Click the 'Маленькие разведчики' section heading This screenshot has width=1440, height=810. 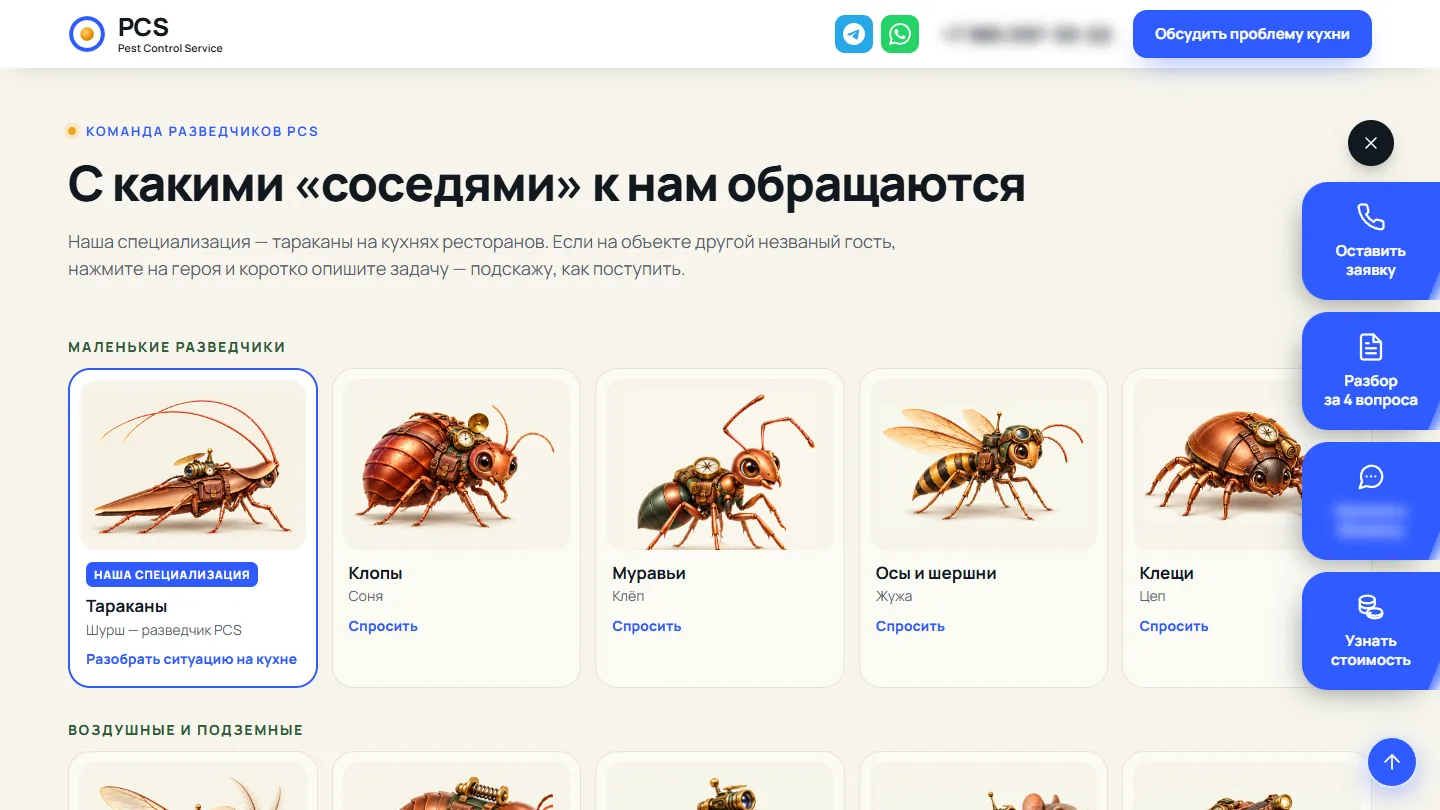[177, 347]
